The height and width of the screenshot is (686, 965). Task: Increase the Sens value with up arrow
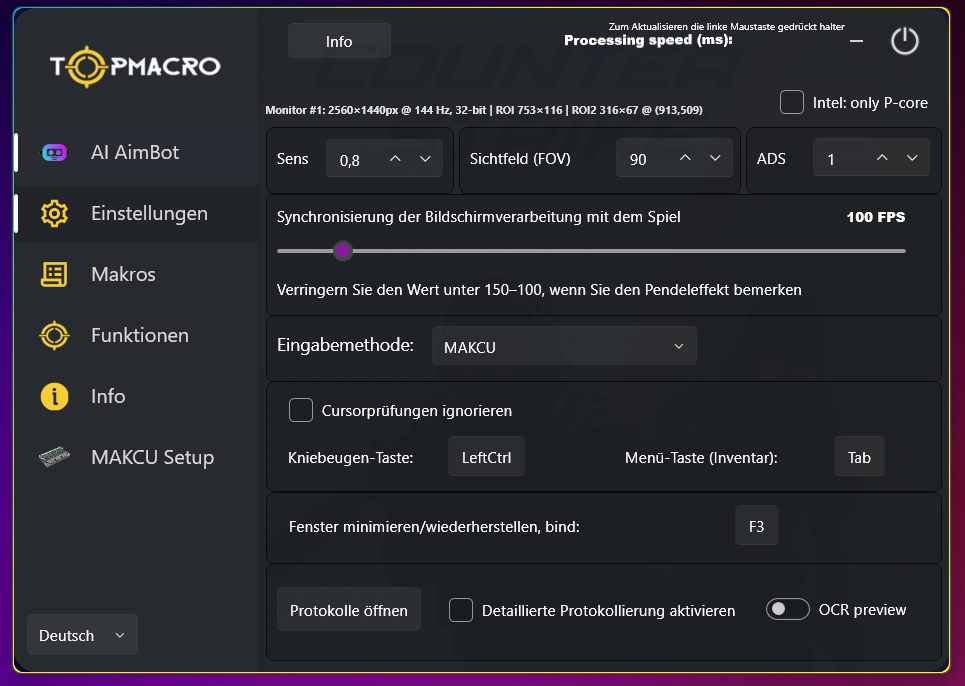(x=395, y=159)
